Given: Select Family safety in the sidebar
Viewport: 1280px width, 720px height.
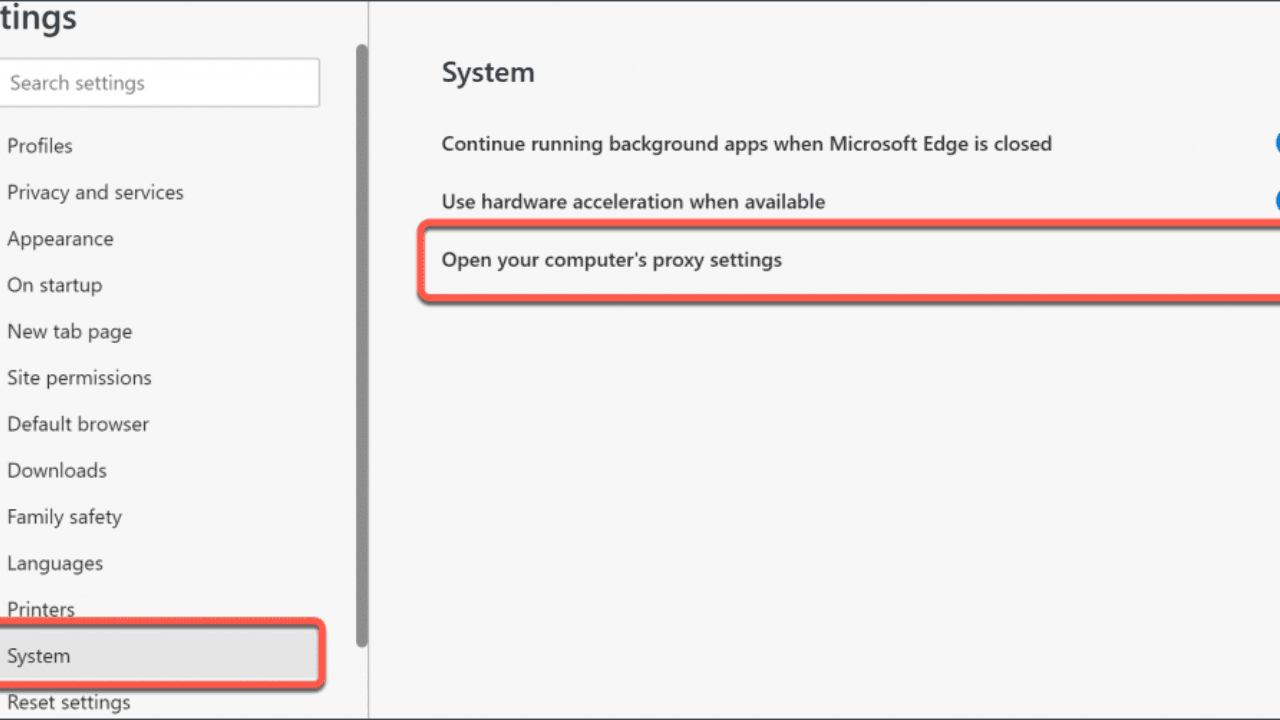Looking at the screenshot, I should click(x=64, y=517).
